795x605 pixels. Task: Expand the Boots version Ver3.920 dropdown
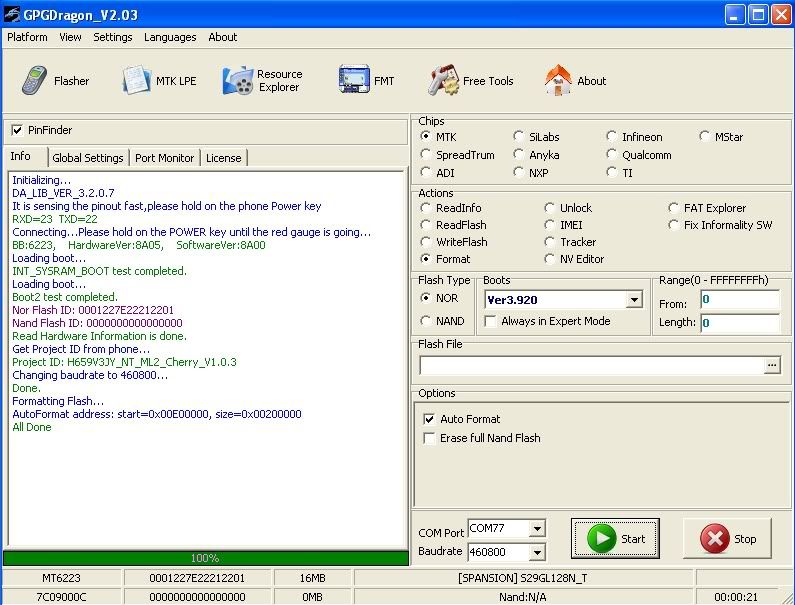point(634,300)
